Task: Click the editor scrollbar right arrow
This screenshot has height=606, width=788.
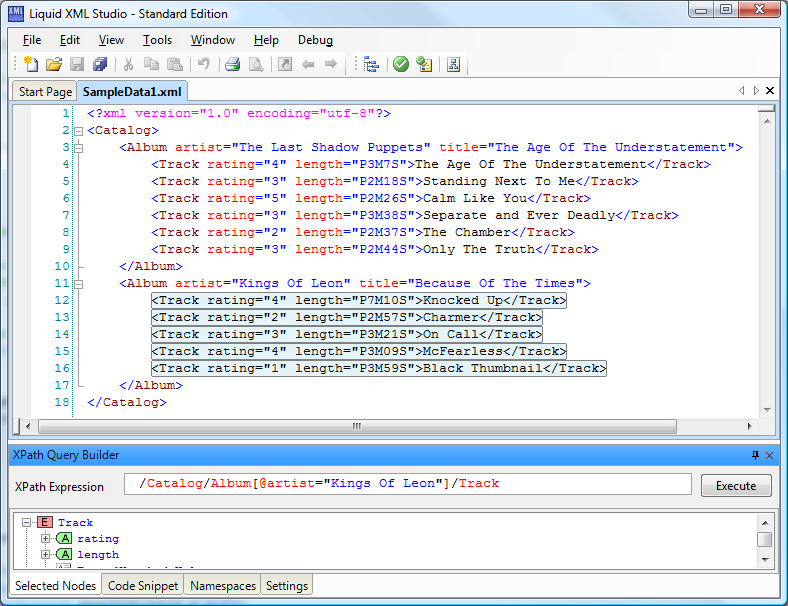Action: coord(749,427)
